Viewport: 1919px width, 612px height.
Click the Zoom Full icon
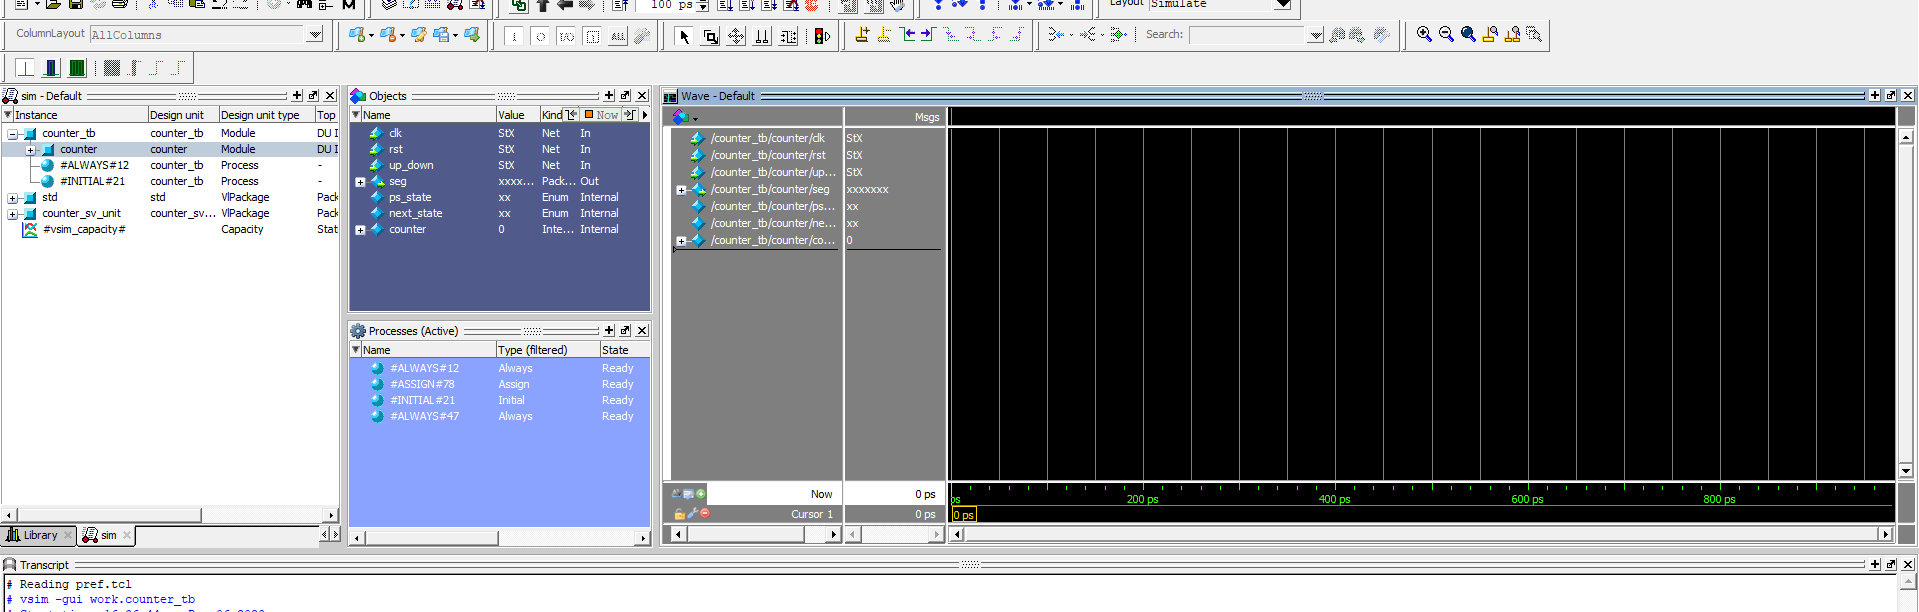(x=1468, y=35)
